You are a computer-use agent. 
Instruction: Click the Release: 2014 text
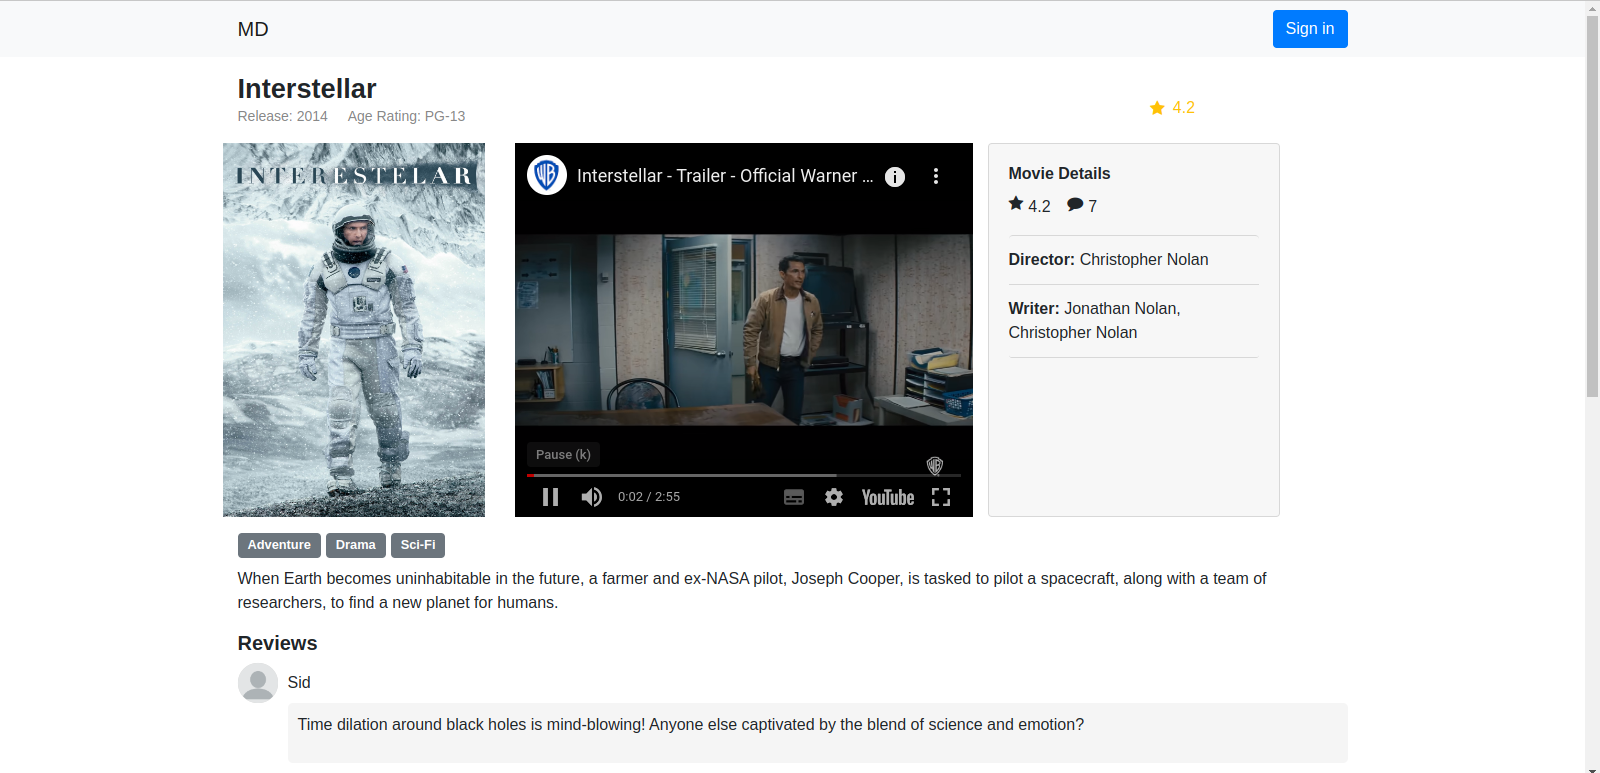pos(283,116)
